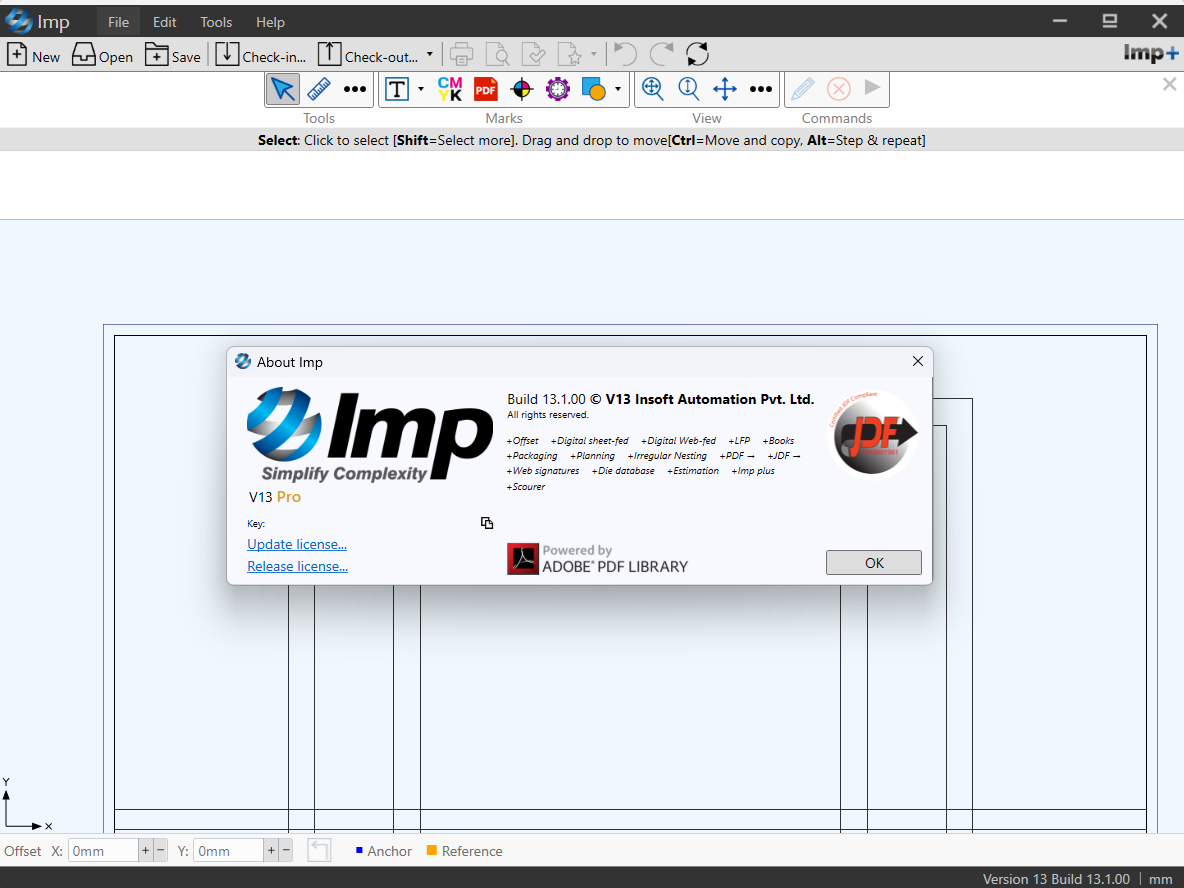The image size is (1184, 888).
Task: Click Check-in toolbar button
Action: coord(261,55)
